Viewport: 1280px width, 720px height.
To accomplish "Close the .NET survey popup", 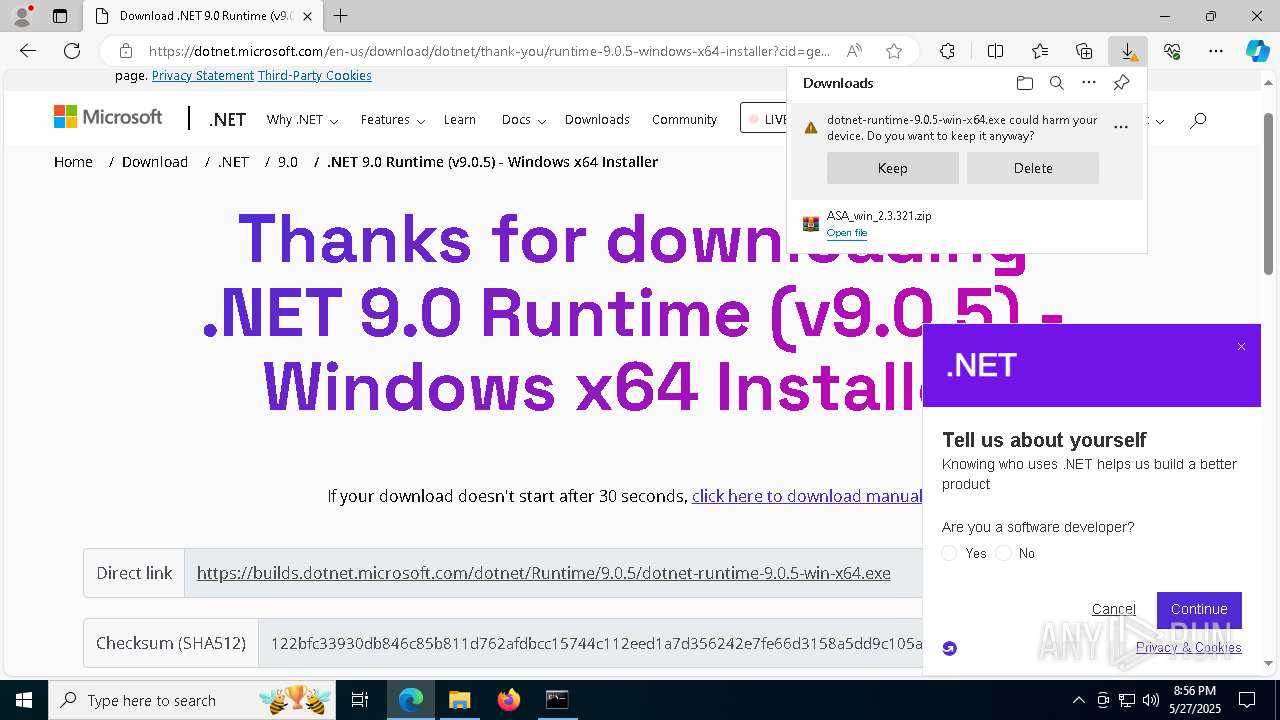I will tap(1241, 347).
